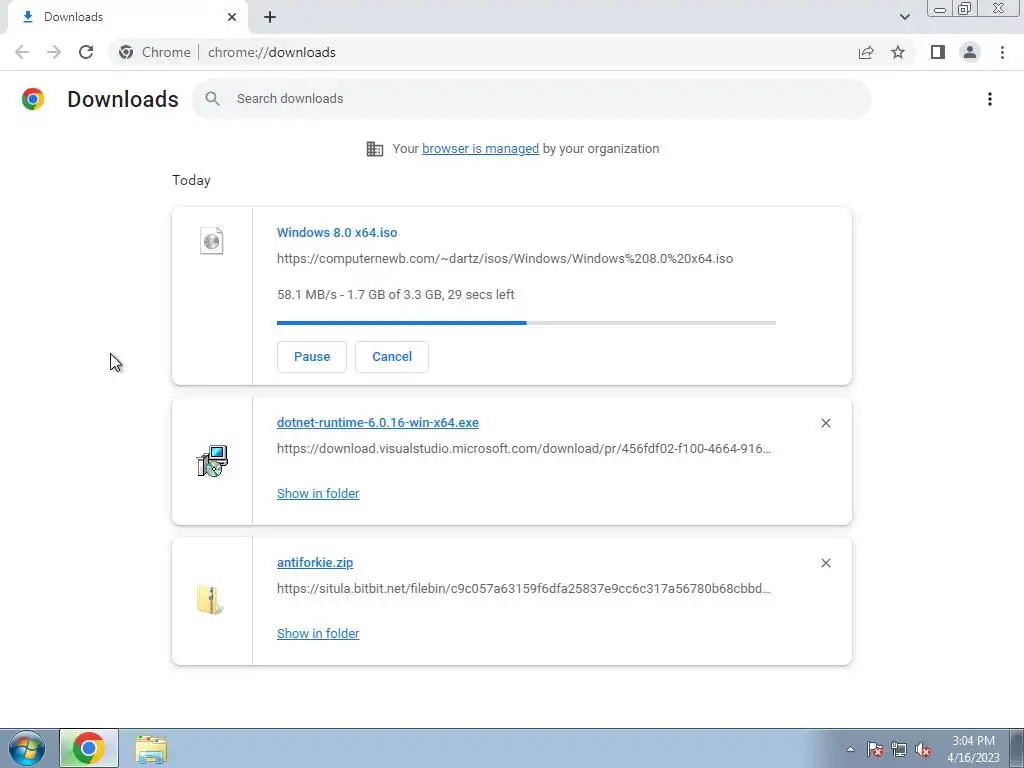Show antiforkie.zip in folder

click(x=318, y=633)
